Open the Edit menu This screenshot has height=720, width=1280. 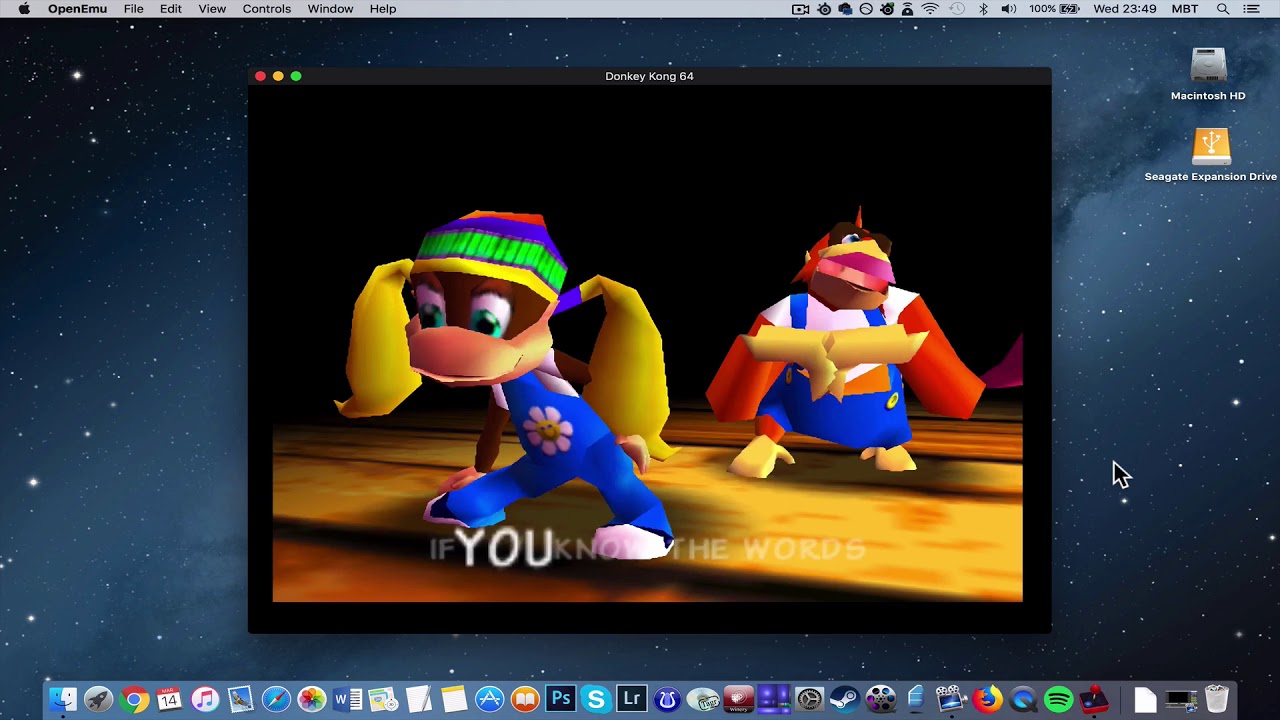point(171,9)
